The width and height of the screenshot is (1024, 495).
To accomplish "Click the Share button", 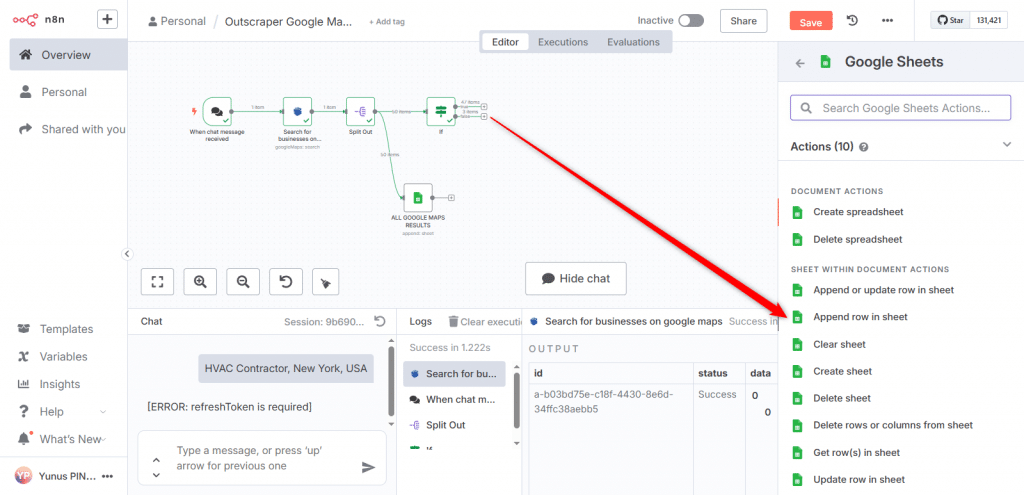I will click(x=743, y=21).
